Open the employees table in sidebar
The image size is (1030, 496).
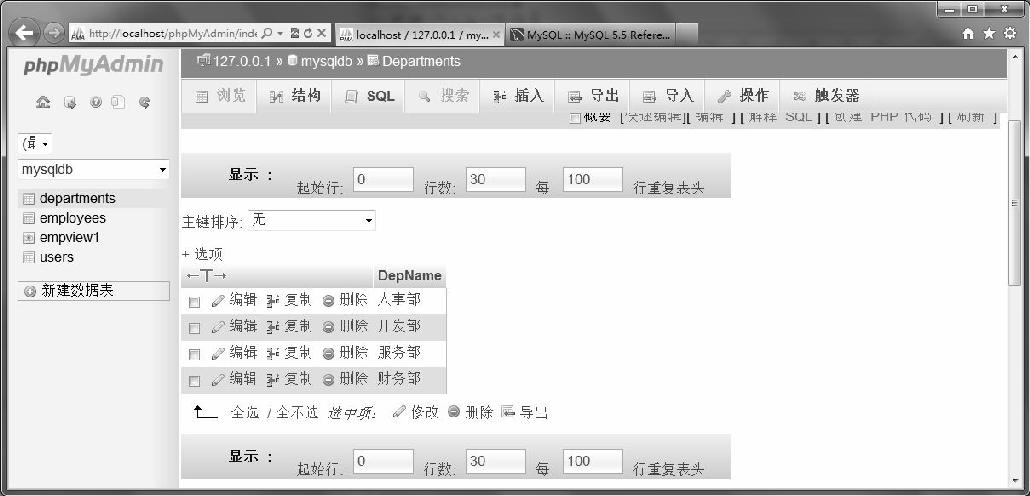coord(72,218)
